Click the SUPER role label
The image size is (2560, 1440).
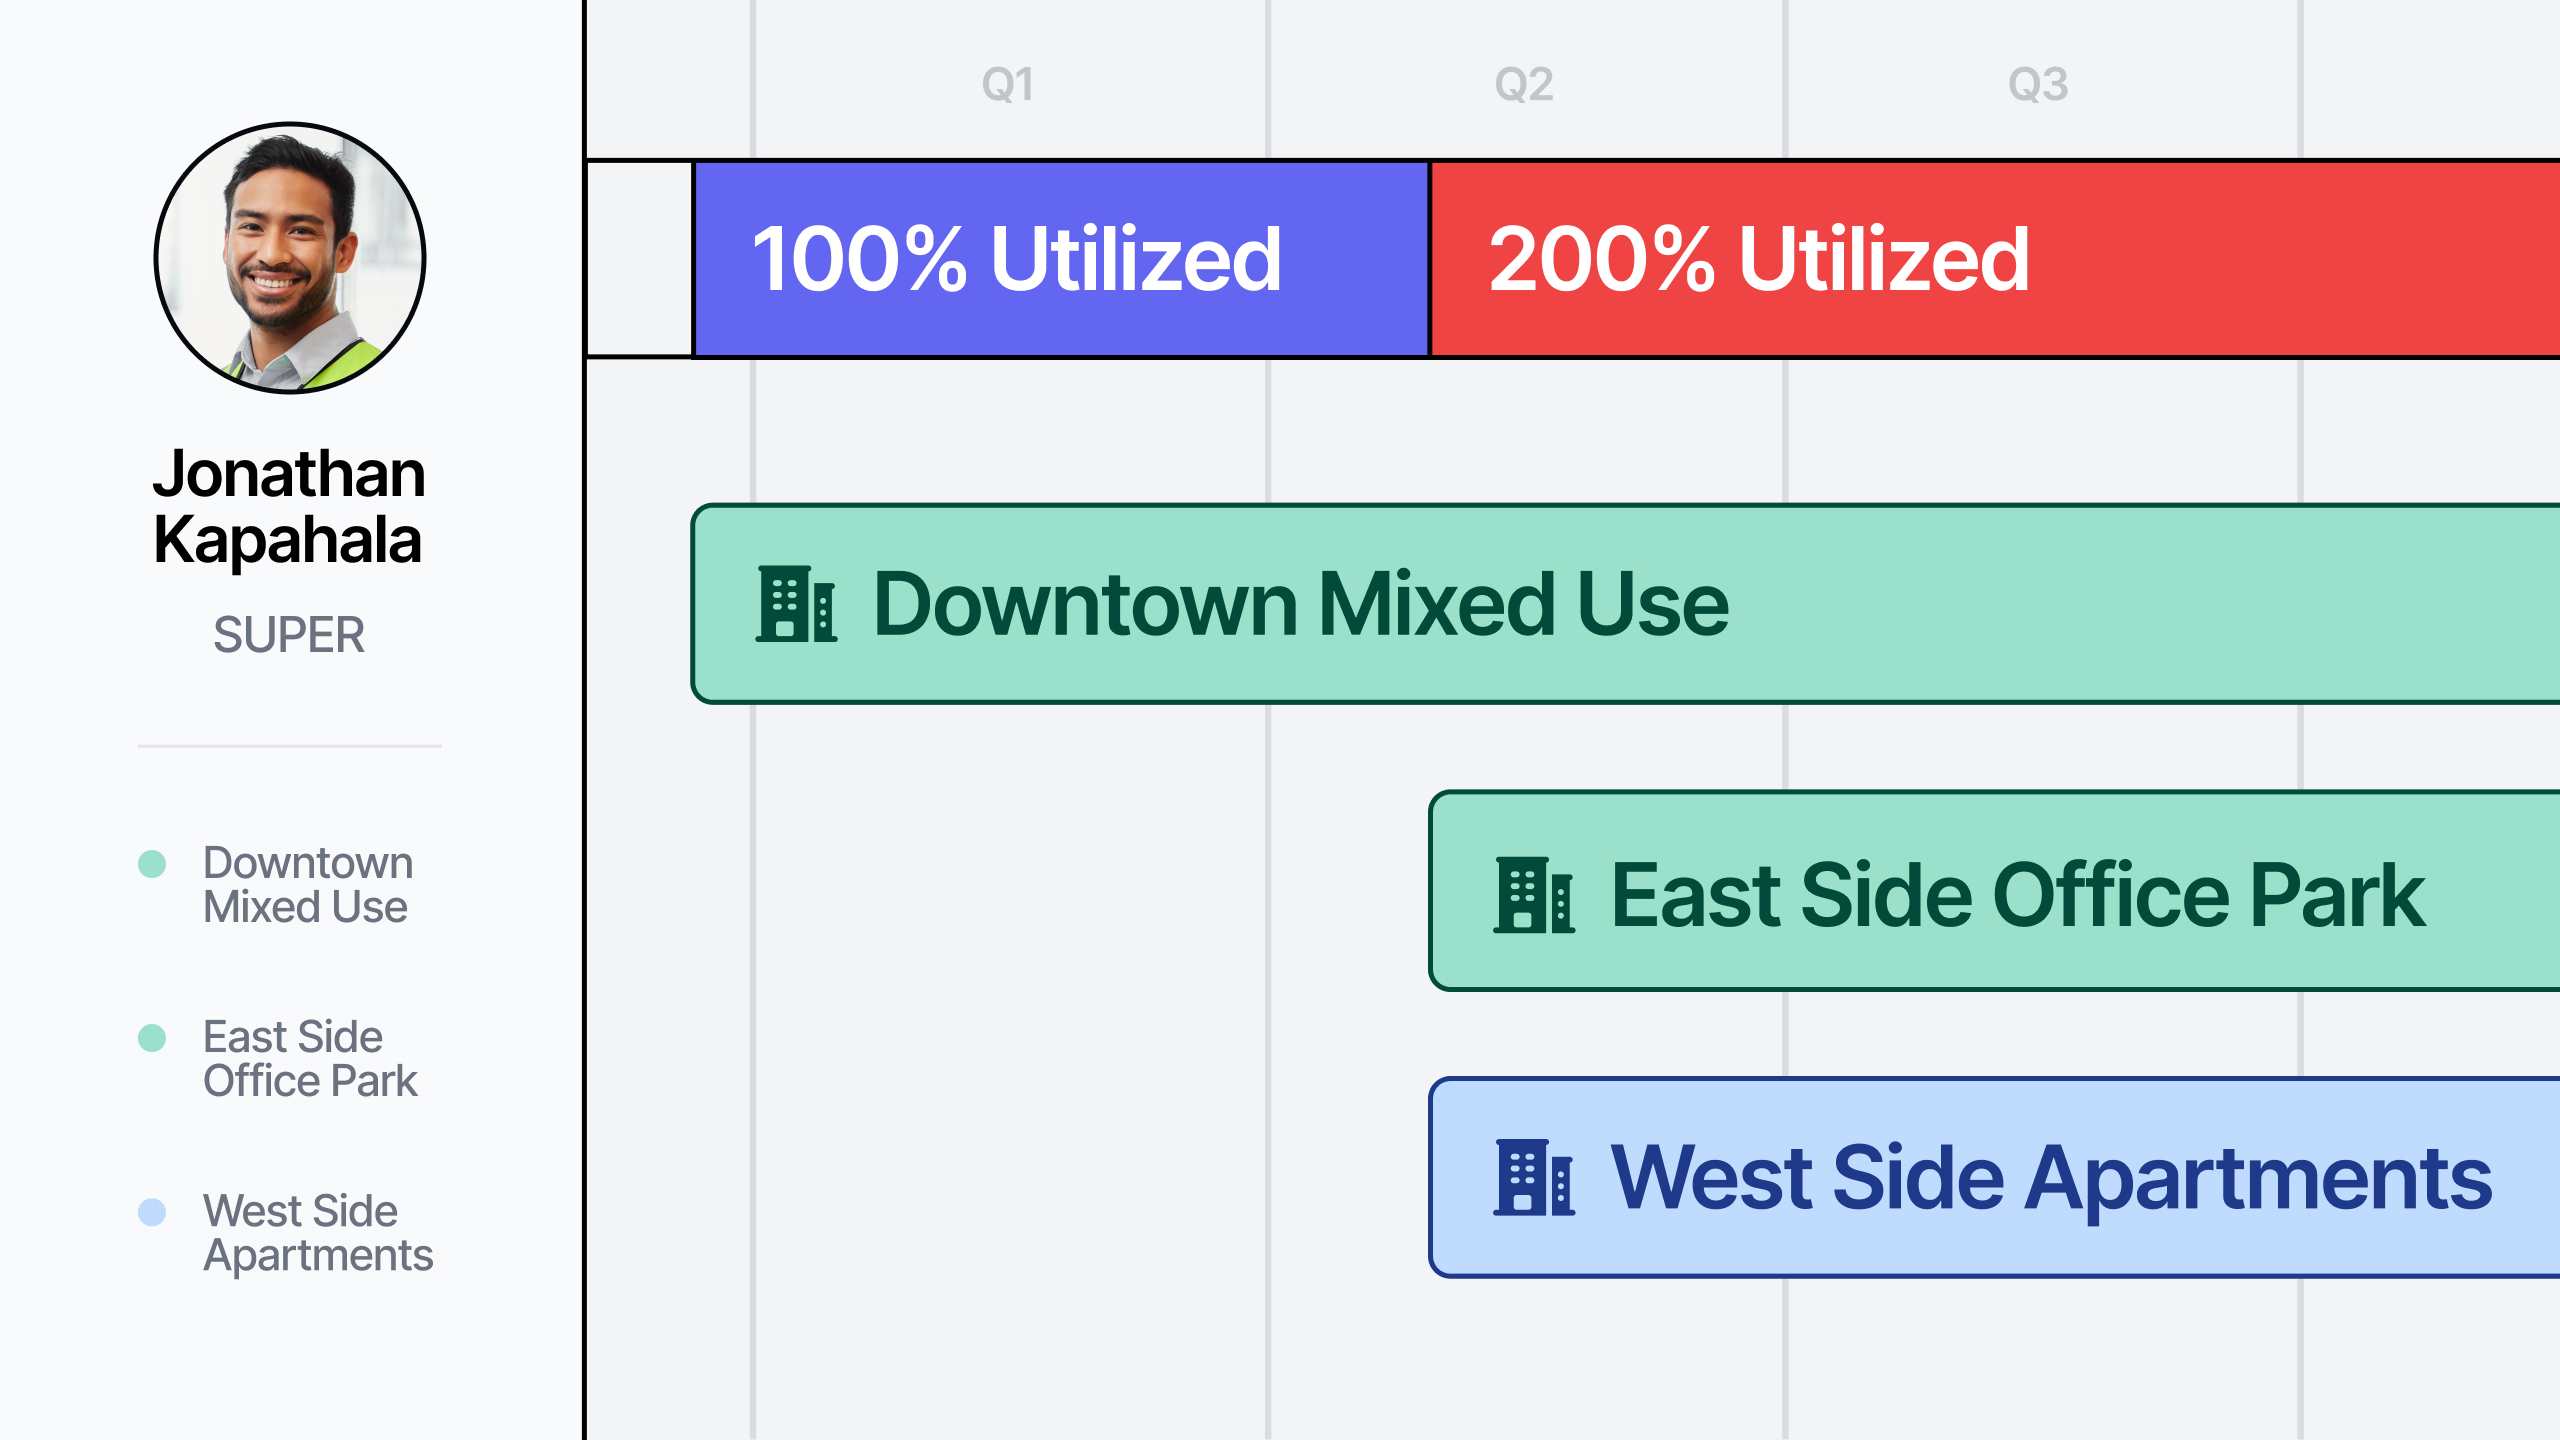[289, 635]
